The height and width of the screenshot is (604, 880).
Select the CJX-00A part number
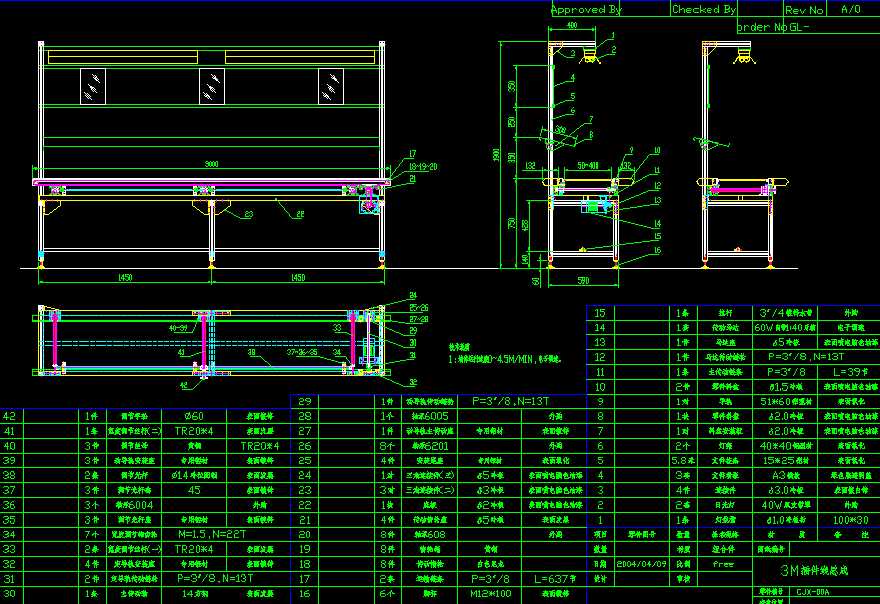click(813, 592)
